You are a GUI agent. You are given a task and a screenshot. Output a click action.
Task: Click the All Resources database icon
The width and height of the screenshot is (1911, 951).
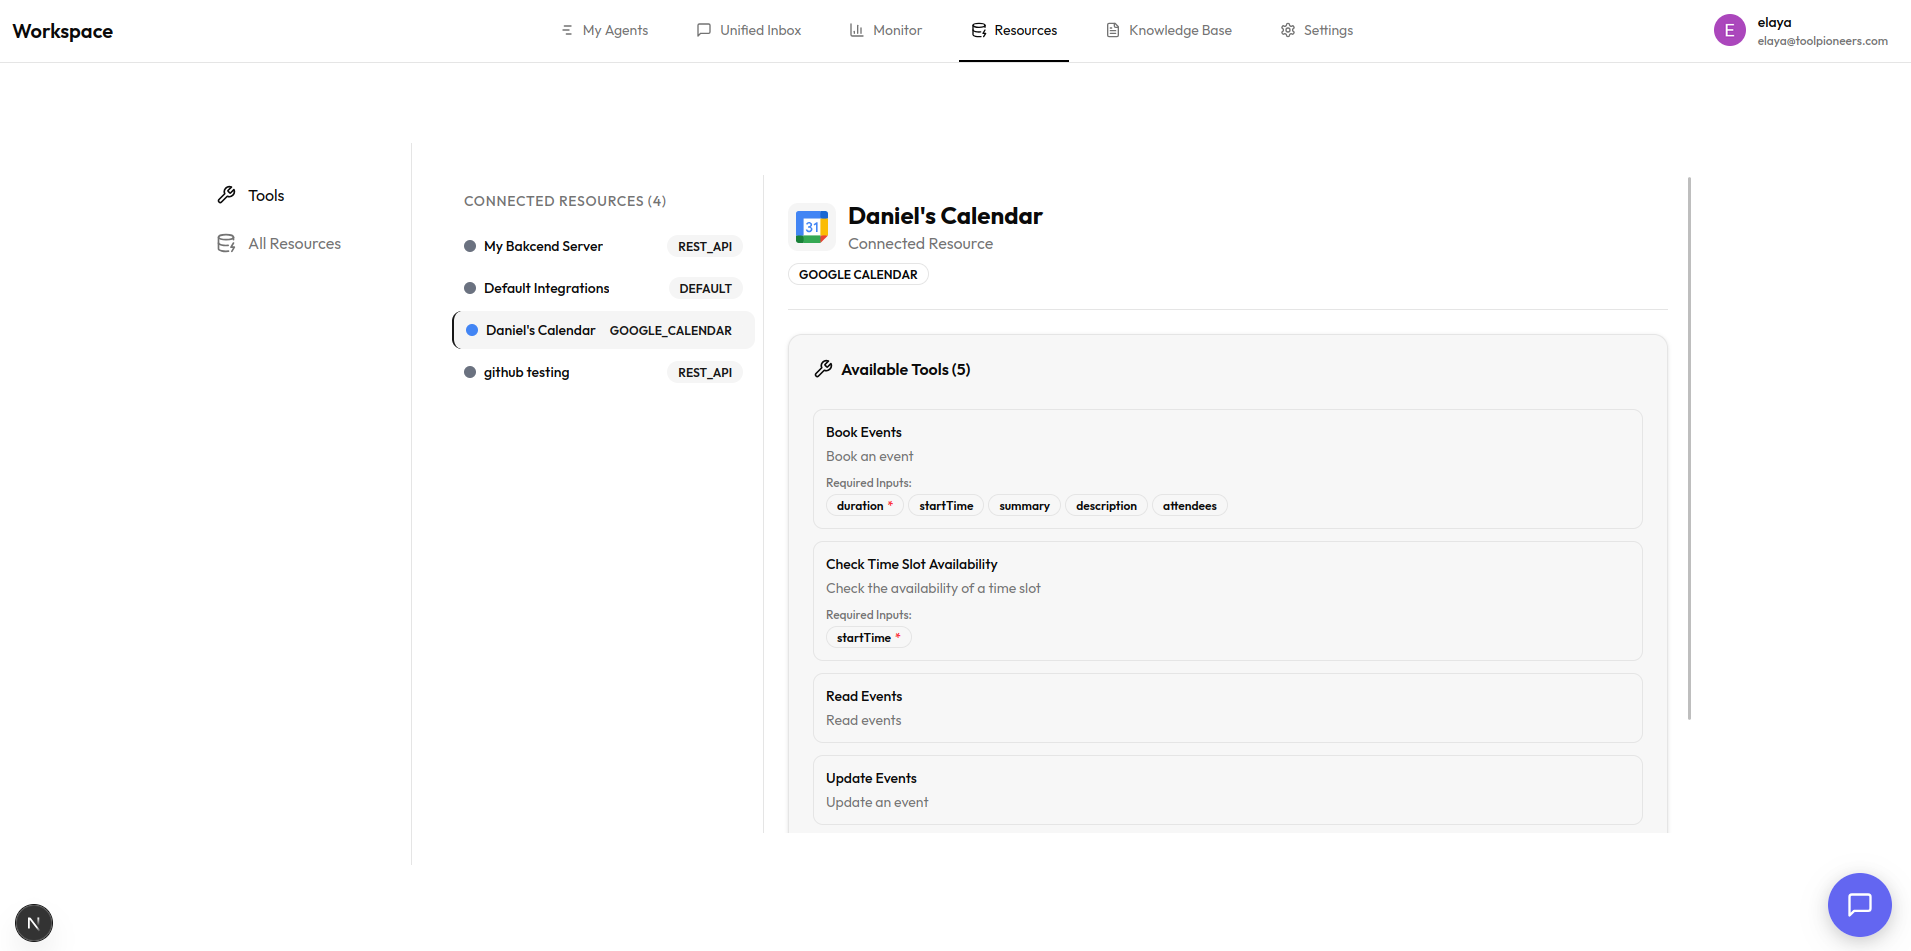(x=226, y=242)
